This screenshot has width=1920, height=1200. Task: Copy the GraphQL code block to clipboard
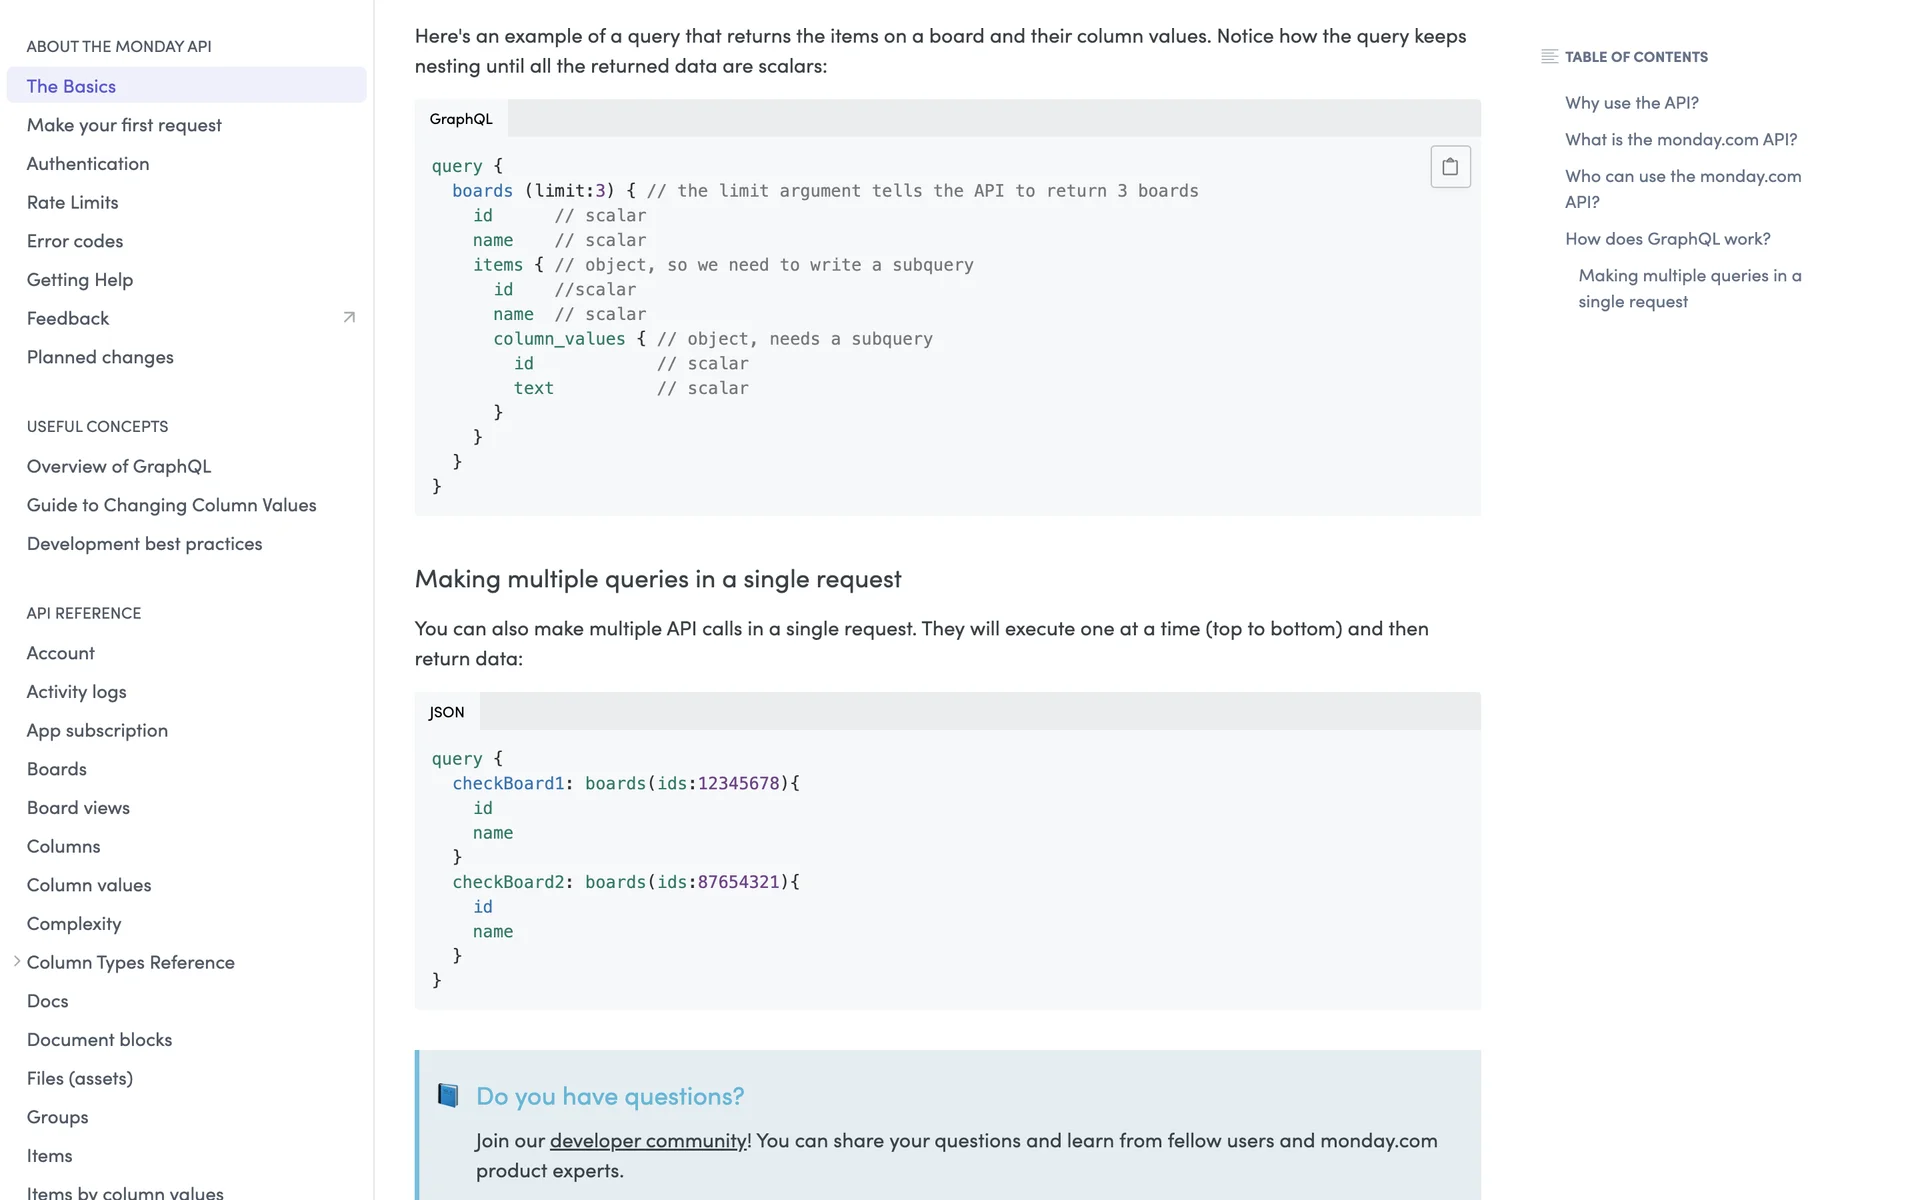click(x=1450, y=167)
